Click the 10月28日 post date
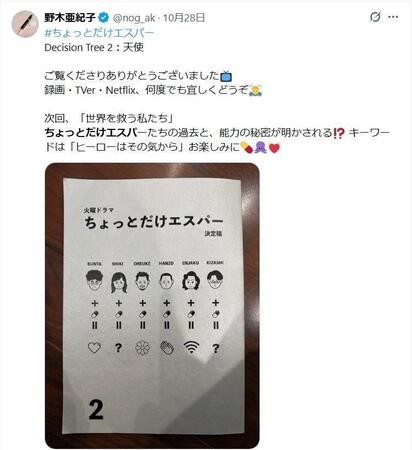This screenshot has height=450, width=412. coord(184,18)
